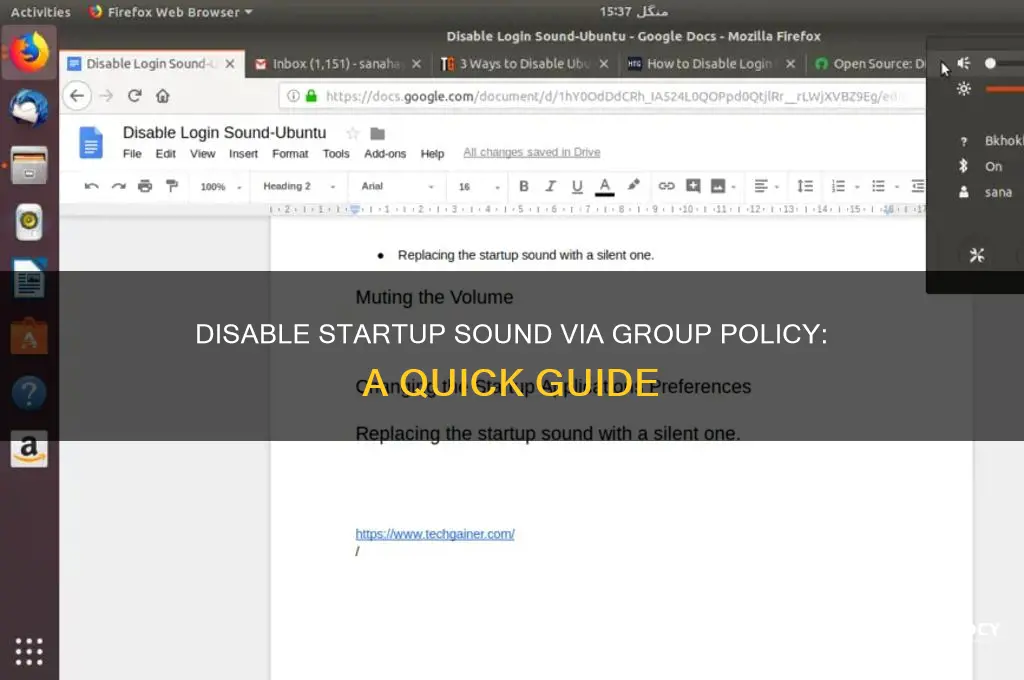The height and width of the screenshot is (680, 1024).
Task: Open the Arial font dropdown
Action: click(x=397, y=186)
